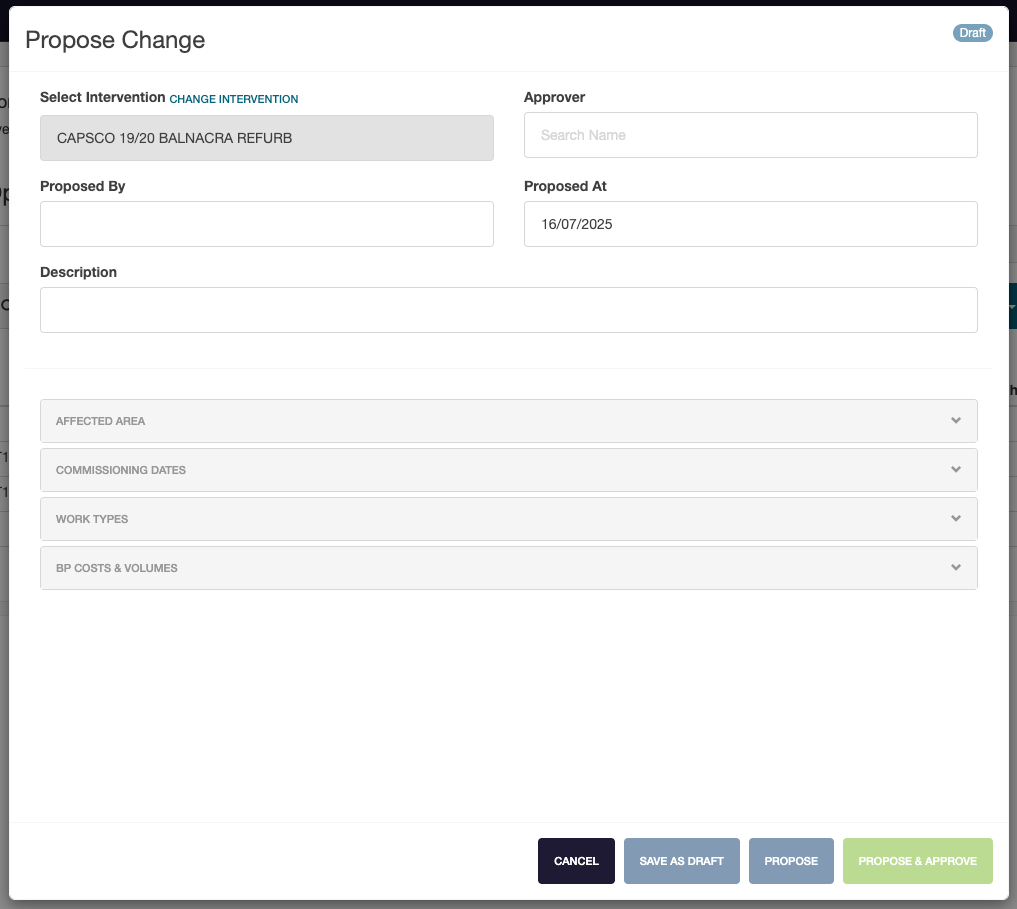1017x909 pixels.
Task: Click inside the Description text box
Action: (508, 310)
